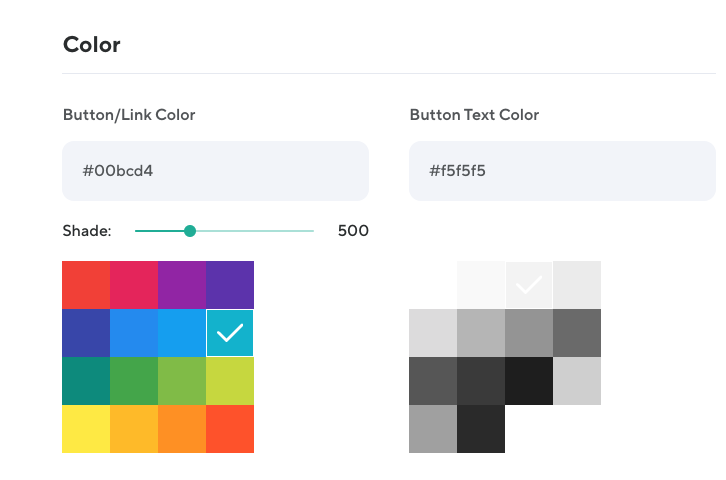Choose the darkest gray swatch in bottom row
Image resolution: width=726 pixels, height=480 pixels.
(481, 429)
